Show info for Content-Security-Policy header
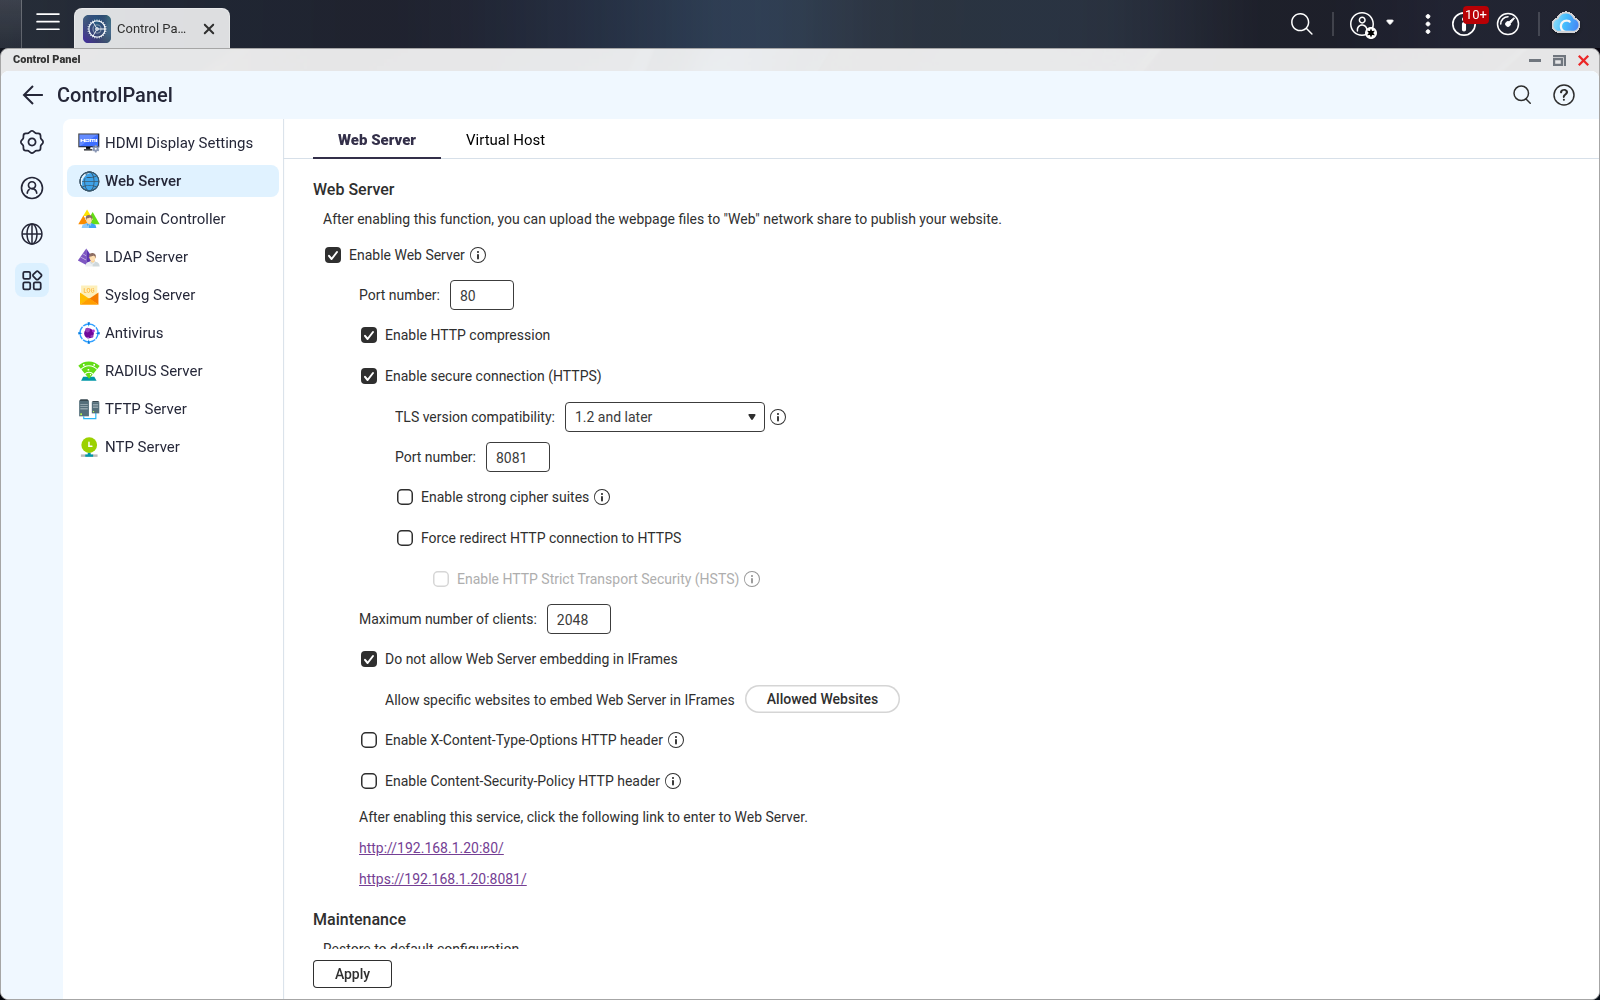Image resolution: width=1600 pixels, height=1000 pixels. click(673, 781)
